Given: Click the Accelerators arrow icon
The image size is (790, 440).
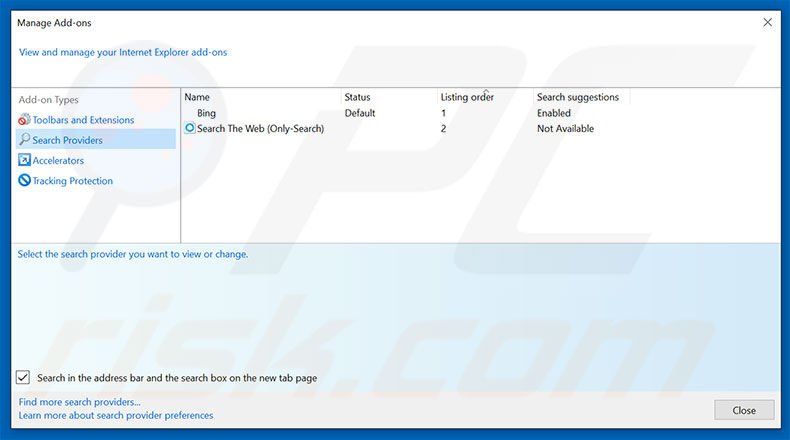Looking at the screenshot, I should coord(24,160).
